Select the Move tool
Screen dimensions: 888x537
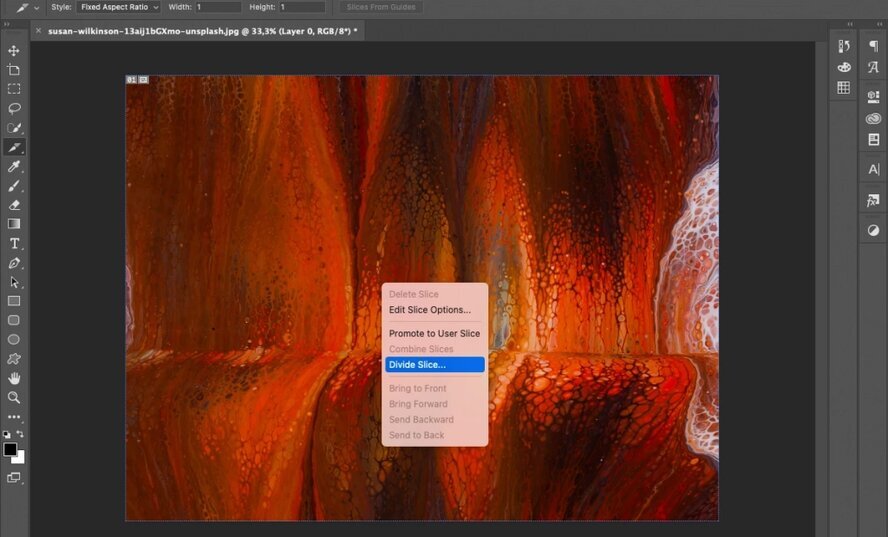point(14,50)
